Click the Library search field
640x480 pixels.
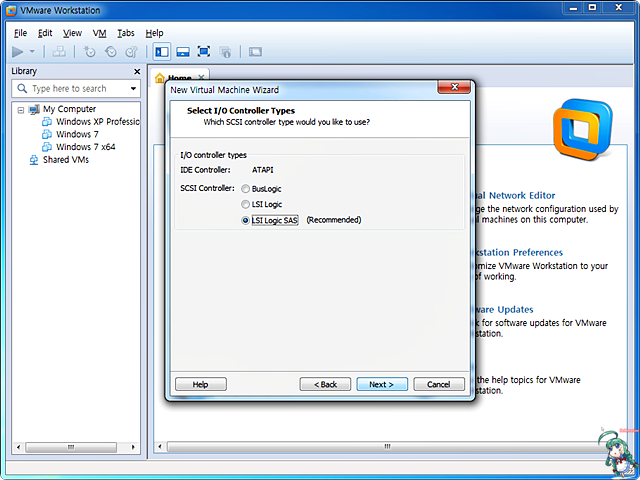click(x=76, y=89)
